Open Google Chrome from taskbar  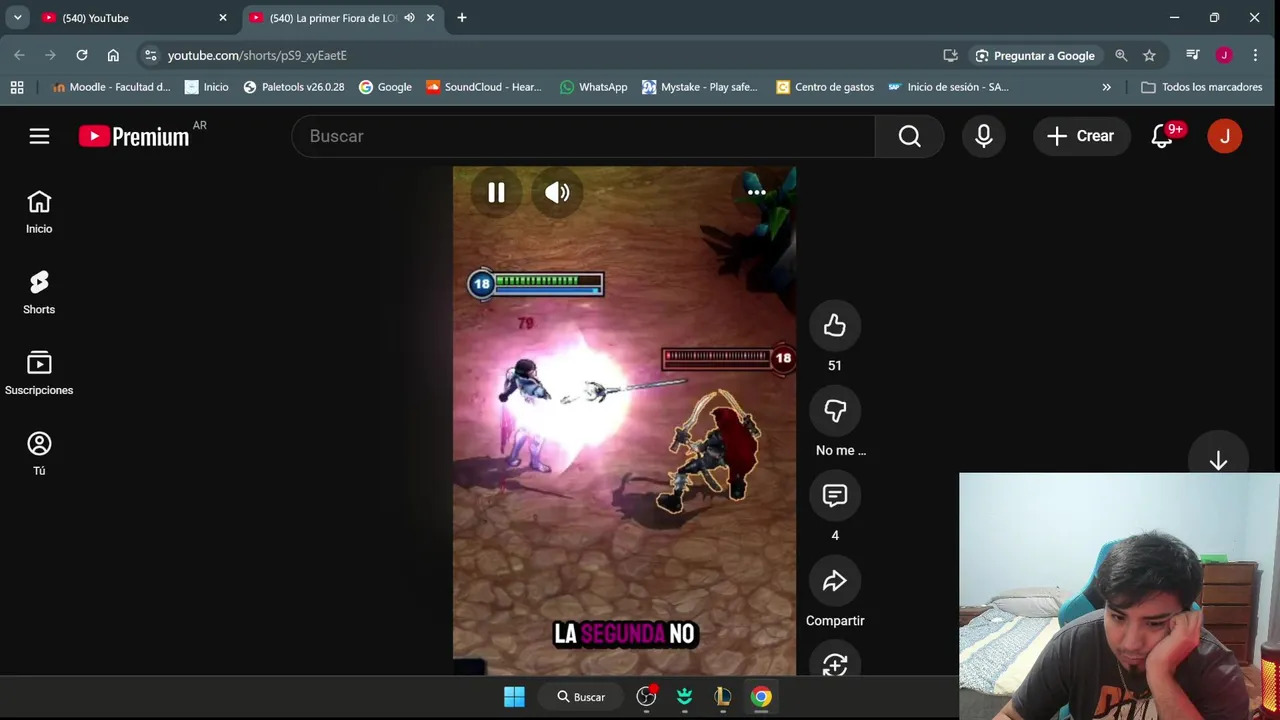762,697
